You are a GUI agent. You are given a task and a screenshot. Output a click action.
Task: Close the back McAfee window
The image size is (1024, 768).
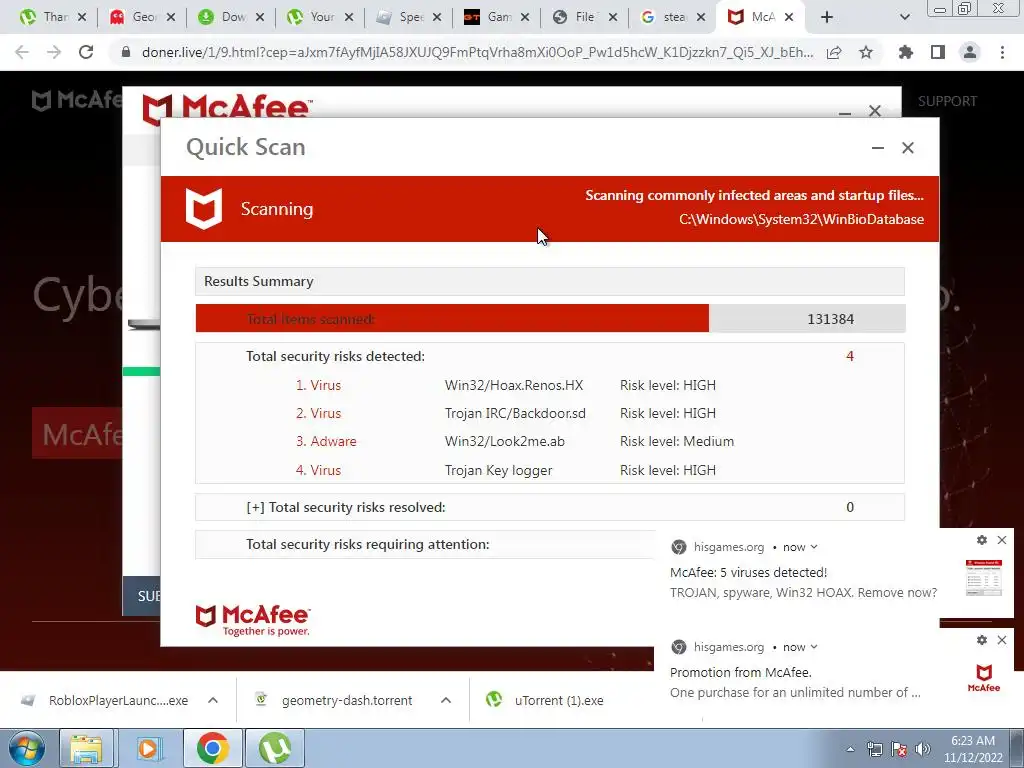click(875, 110)
